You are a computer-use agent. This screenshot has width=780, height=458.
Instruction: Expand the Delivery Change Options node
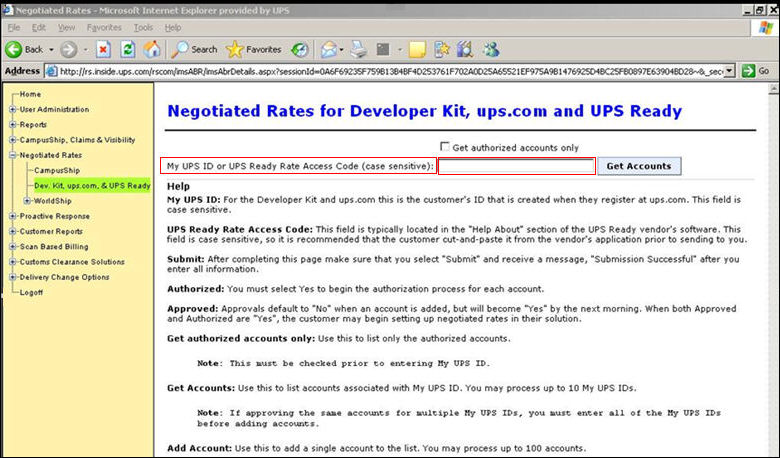pos(12,277)
